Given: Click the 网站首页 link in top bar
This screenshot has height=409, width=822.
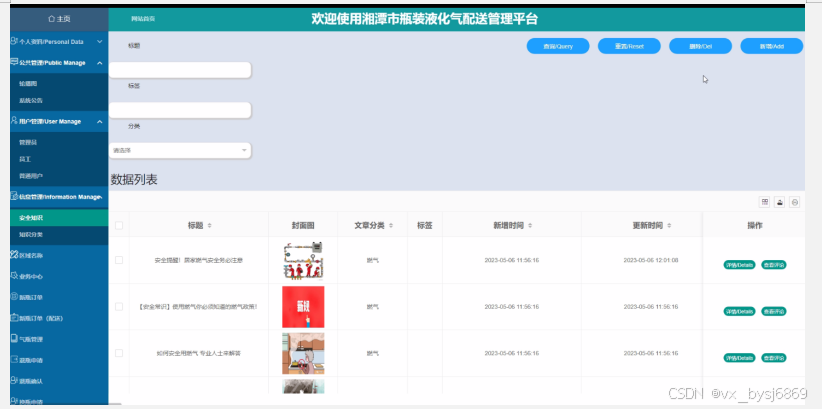Looking at the screenshot, I should (143, 19).
